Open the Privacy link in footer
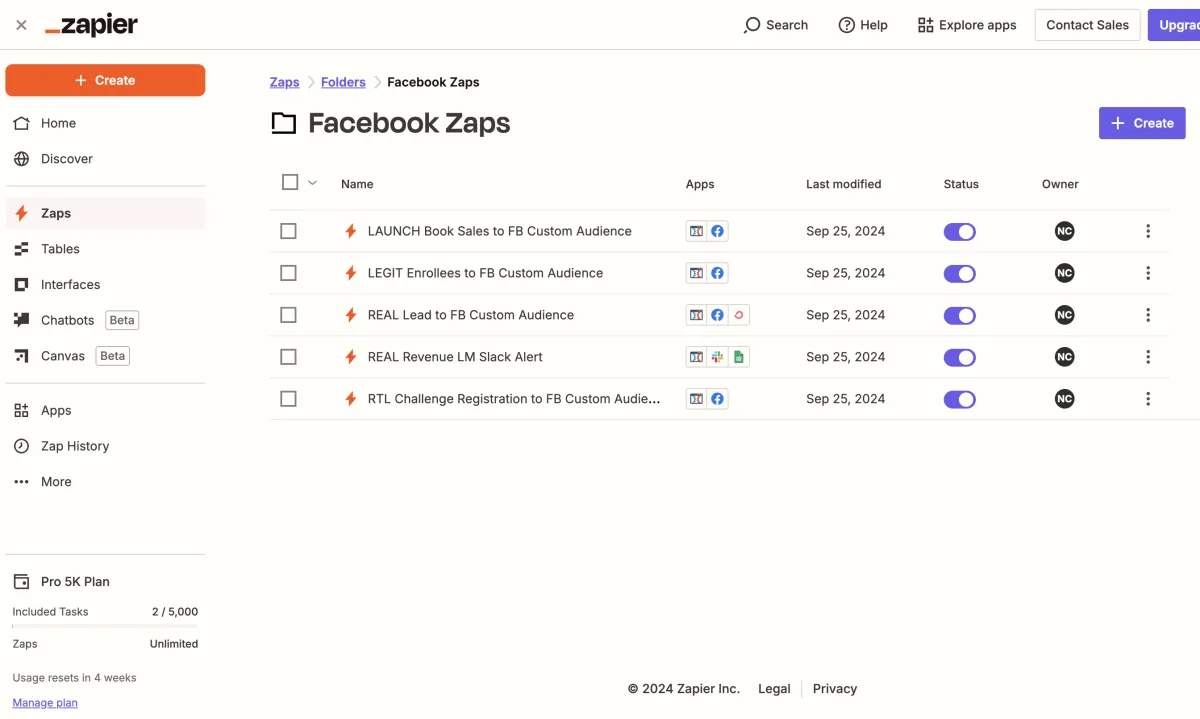This screenshot has height=719, width=1200. (835, 688)
